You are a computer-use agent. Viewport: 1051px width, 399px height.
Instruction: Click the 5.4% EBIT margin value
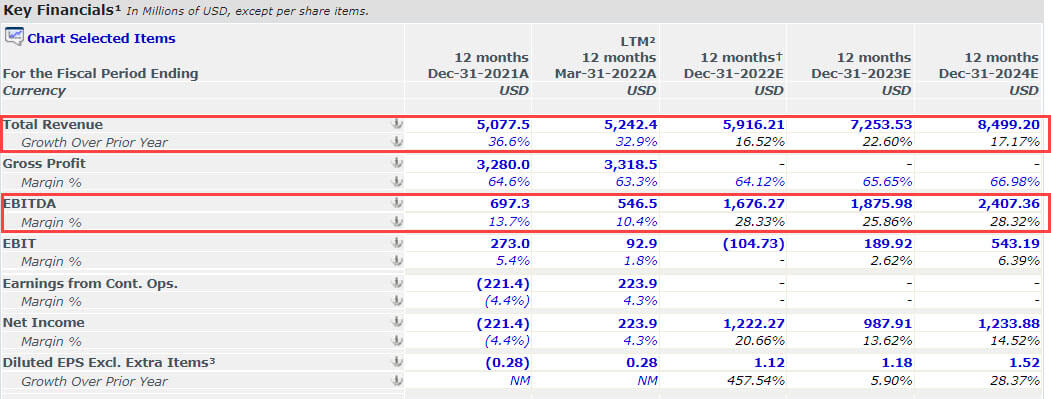(513, 262)
